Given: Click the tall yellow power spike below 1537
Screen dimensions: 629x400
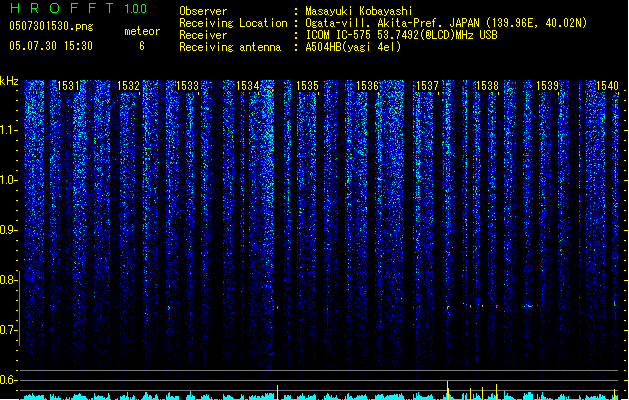Looking at the screenshot, I should (448, 390).
